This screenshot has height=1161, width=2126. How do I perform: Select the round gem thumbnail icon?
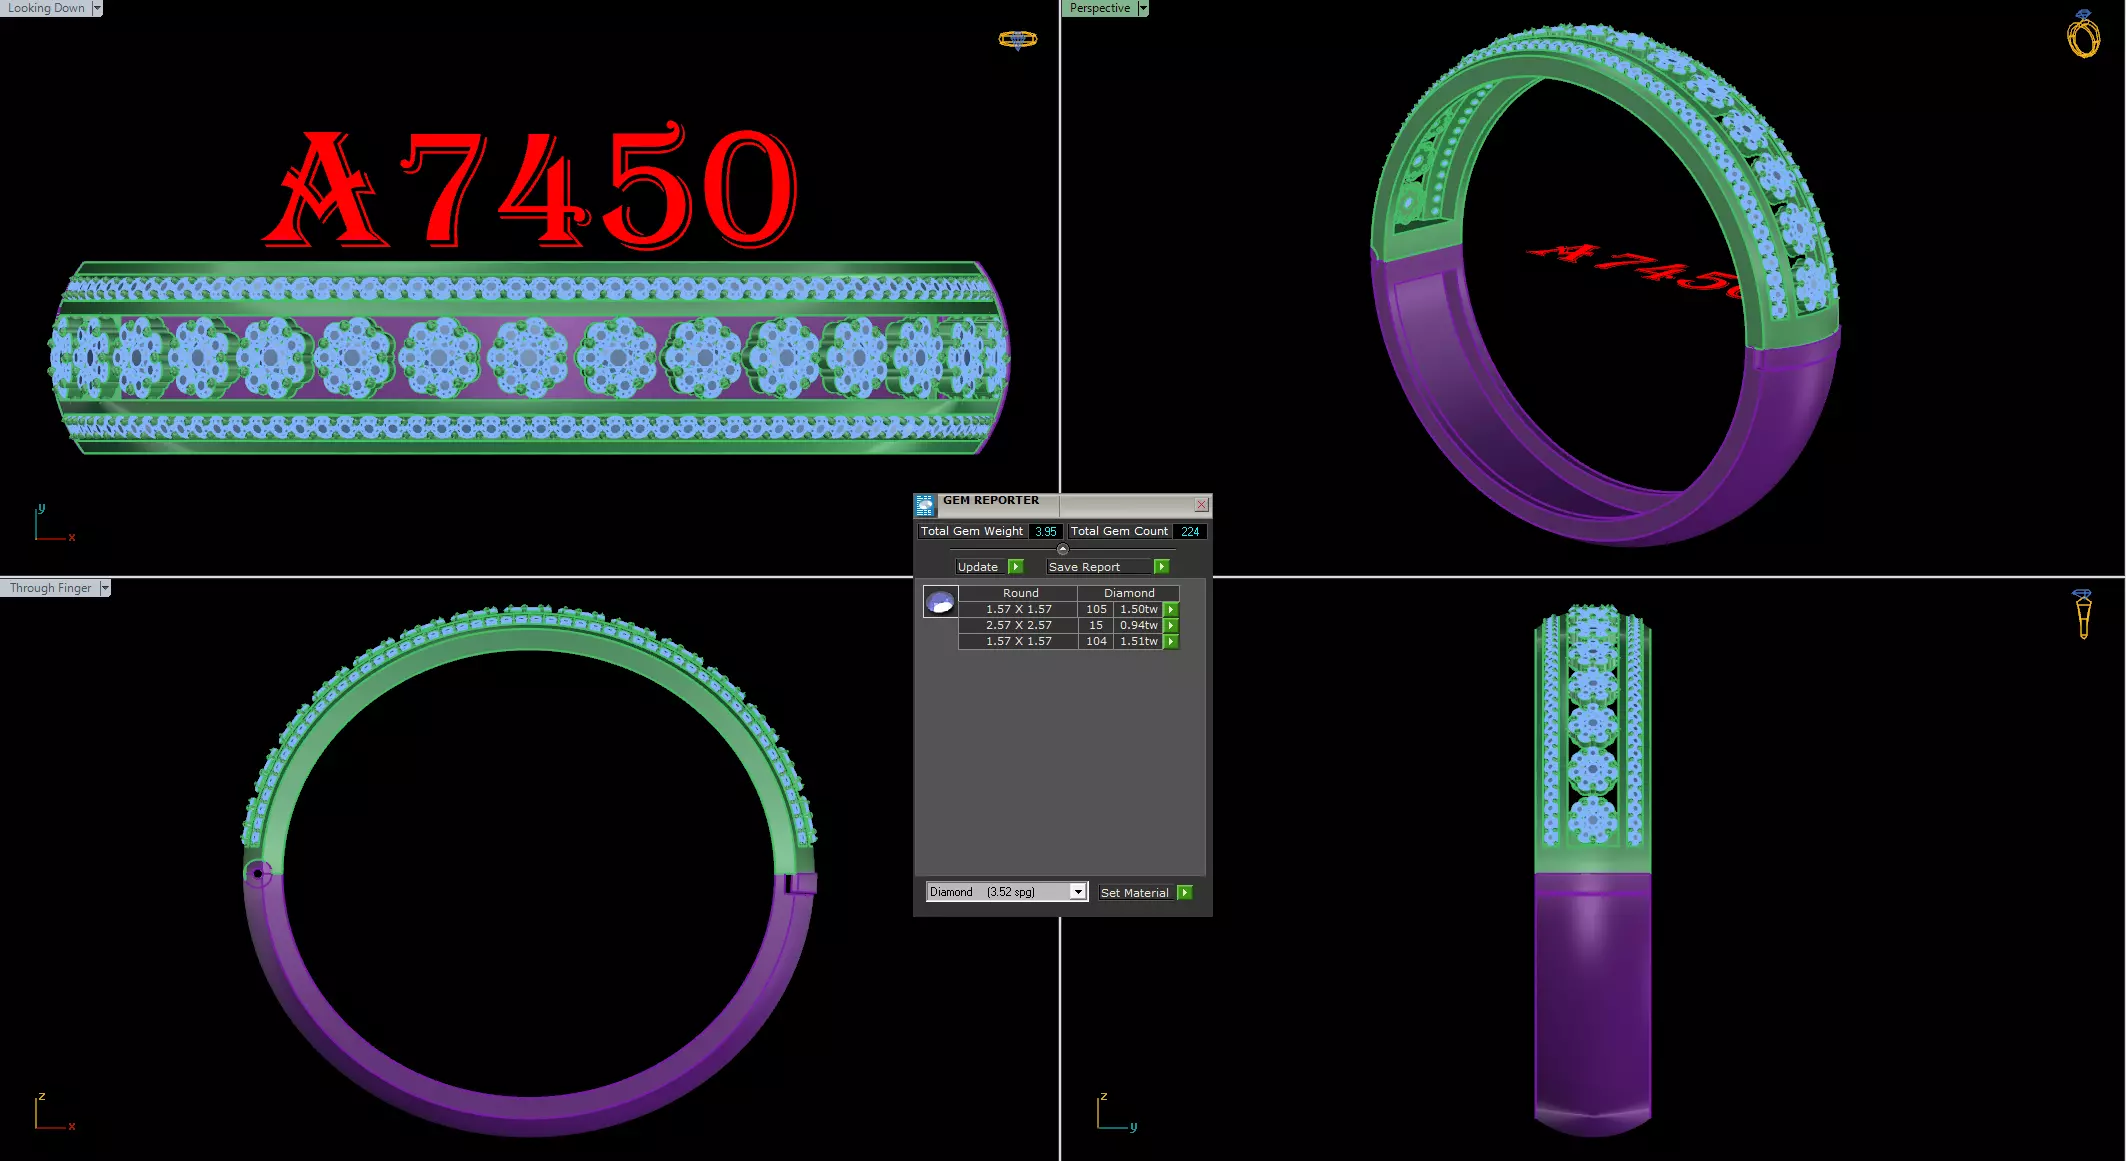coord(940,602)
